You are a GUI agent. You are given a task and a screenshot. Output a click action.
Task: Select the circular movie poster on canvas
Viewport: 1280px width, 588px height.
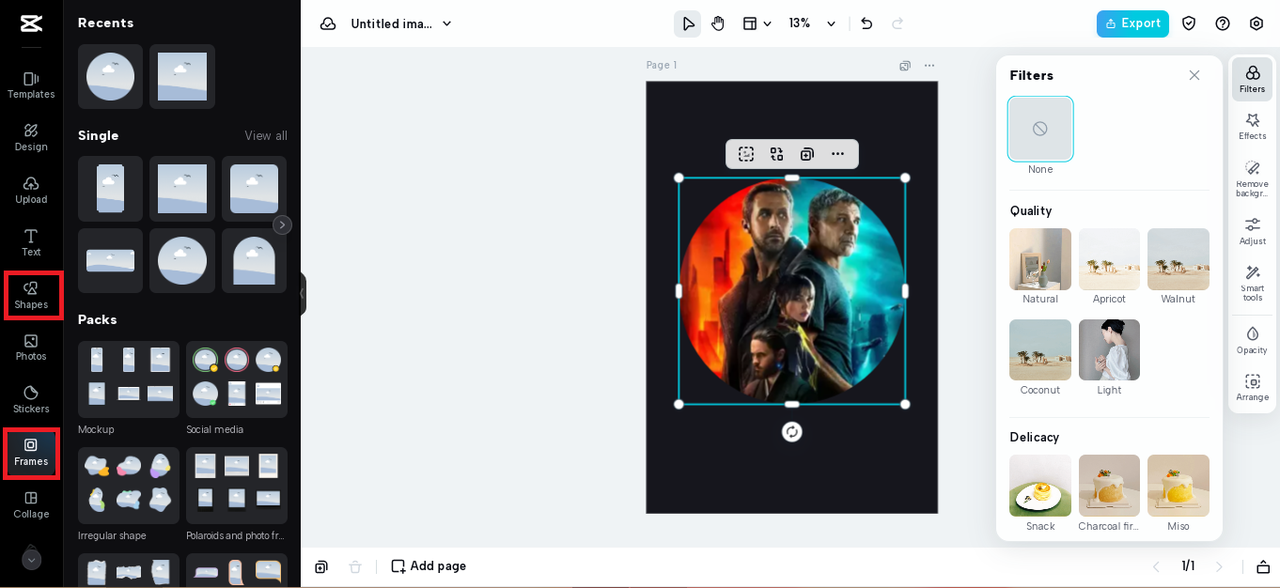[x=792, y=291]
